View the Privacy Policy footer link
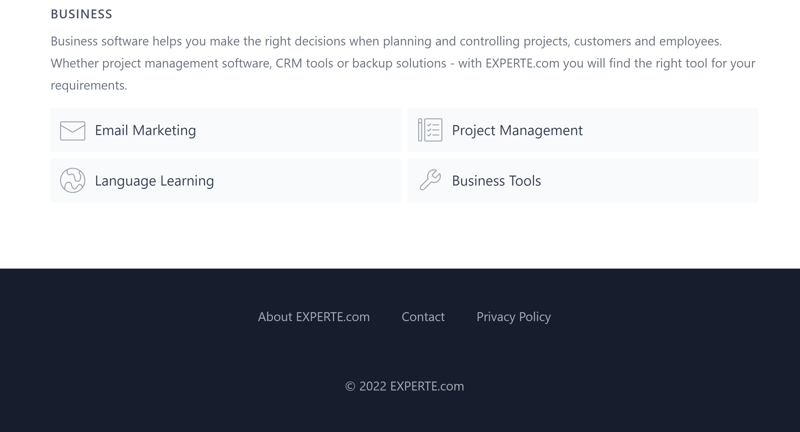The image size is (800, 432). pos(514,317)
